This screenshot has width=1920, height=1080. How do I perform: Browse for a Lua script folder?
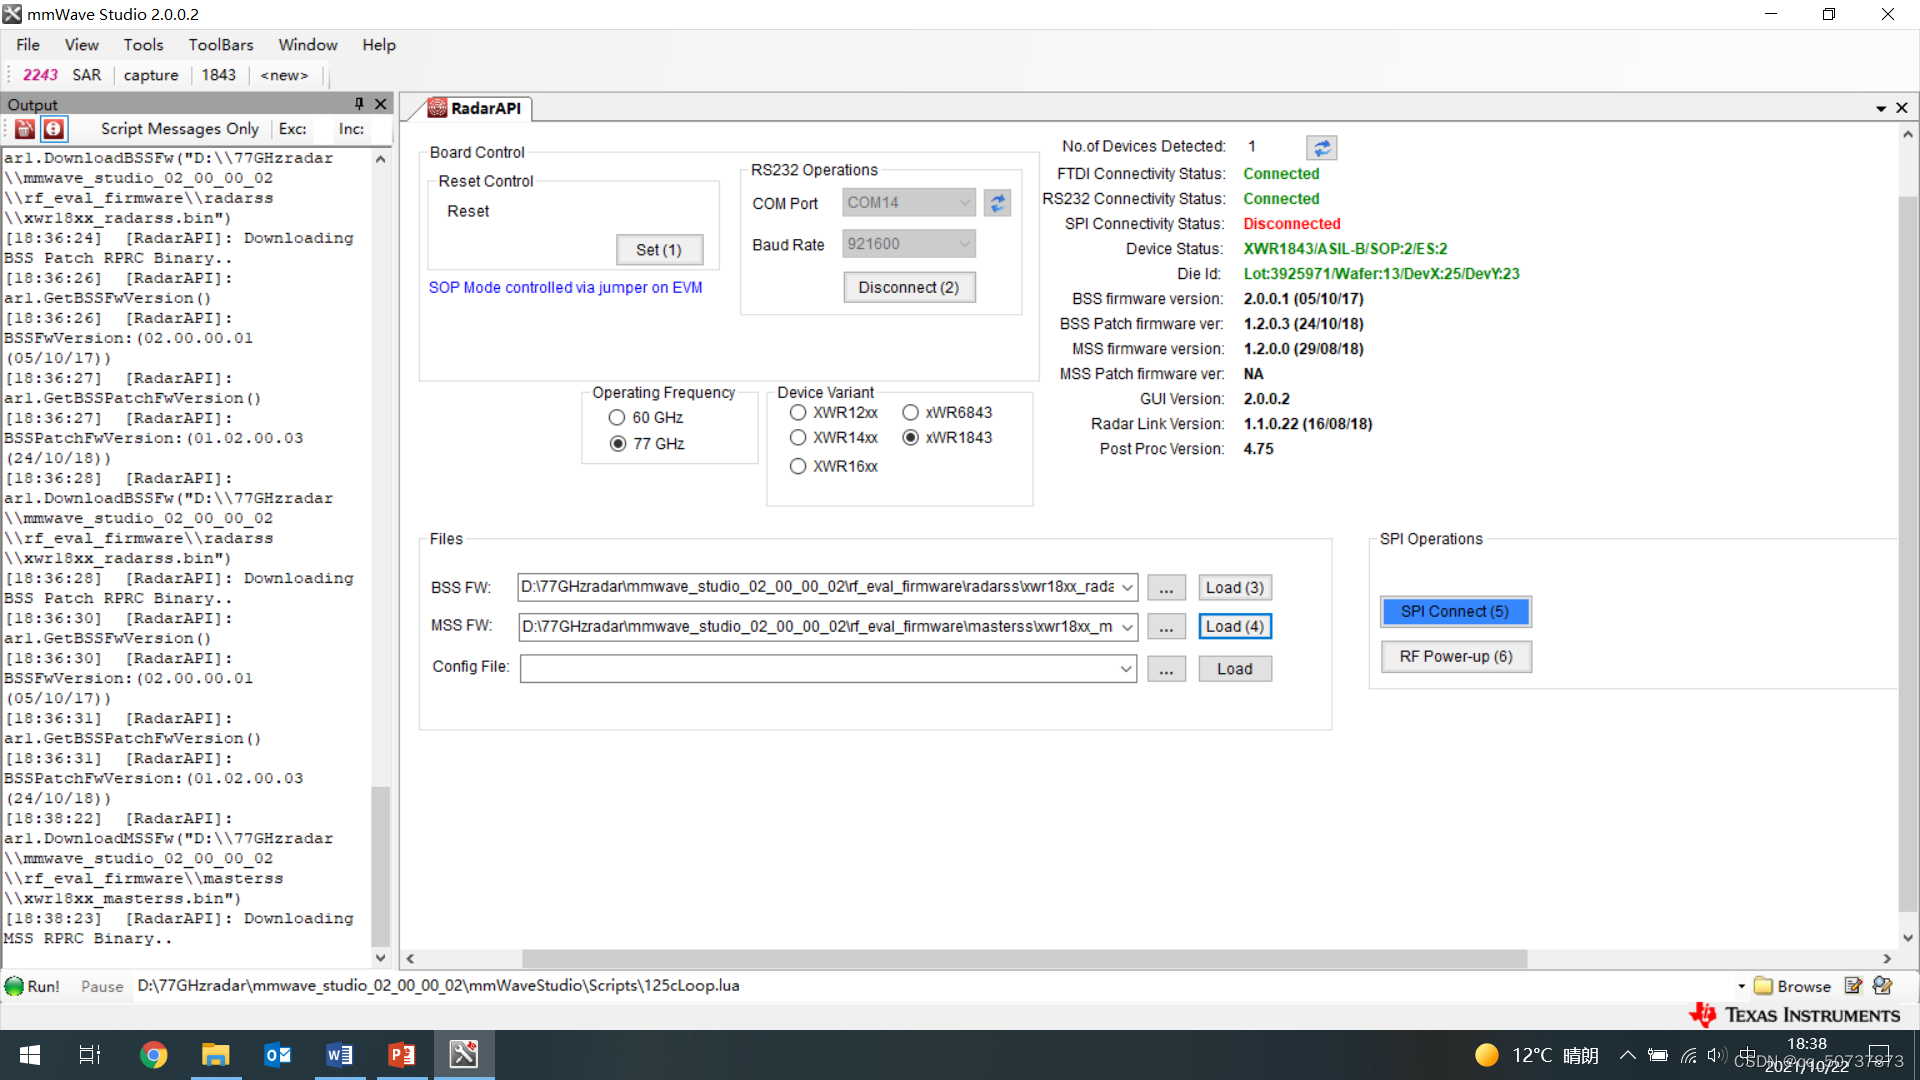point(1793,986)
